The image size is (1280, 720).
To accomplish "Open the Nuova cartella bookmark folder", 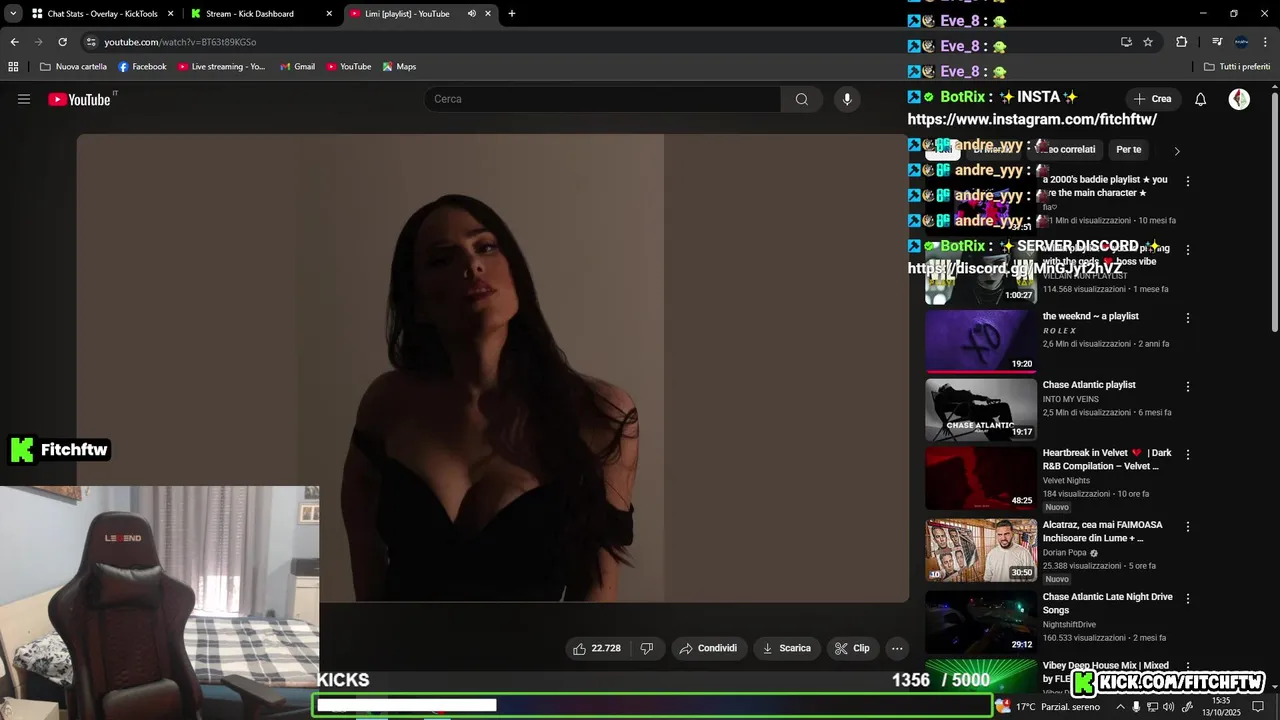I will [x=73, y=67].
